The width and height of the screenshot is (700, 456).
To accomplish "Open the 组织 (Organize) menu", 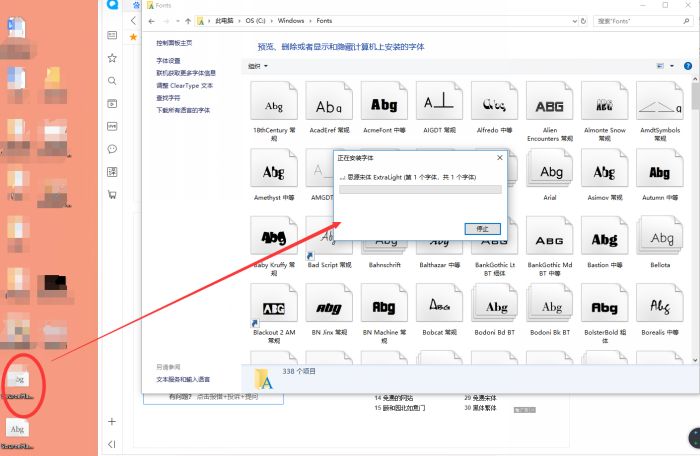I will [x=258, y=66].
